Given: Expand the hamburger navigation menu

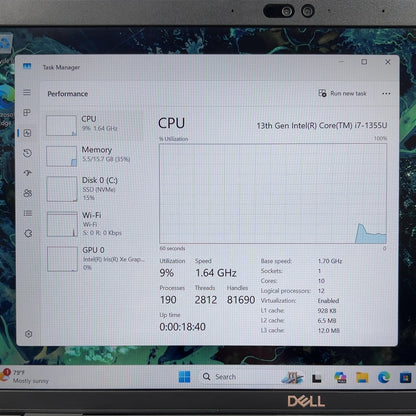Looking at the screenshot, I should 27,92.
